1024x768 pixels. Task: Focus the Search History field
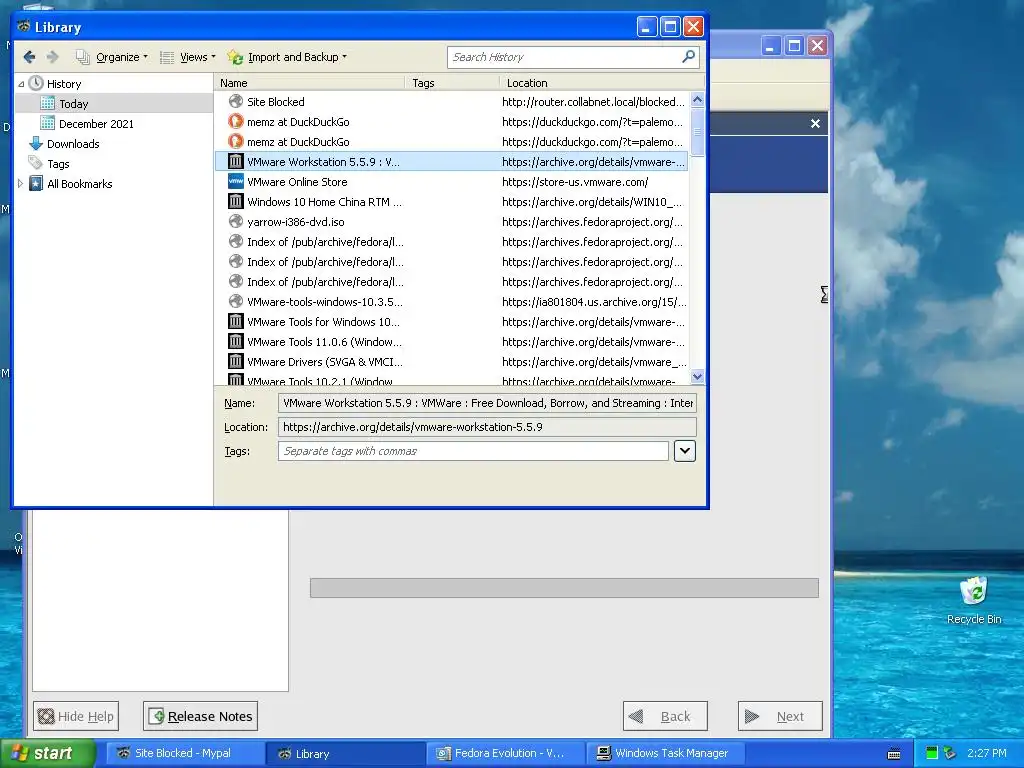565,57
